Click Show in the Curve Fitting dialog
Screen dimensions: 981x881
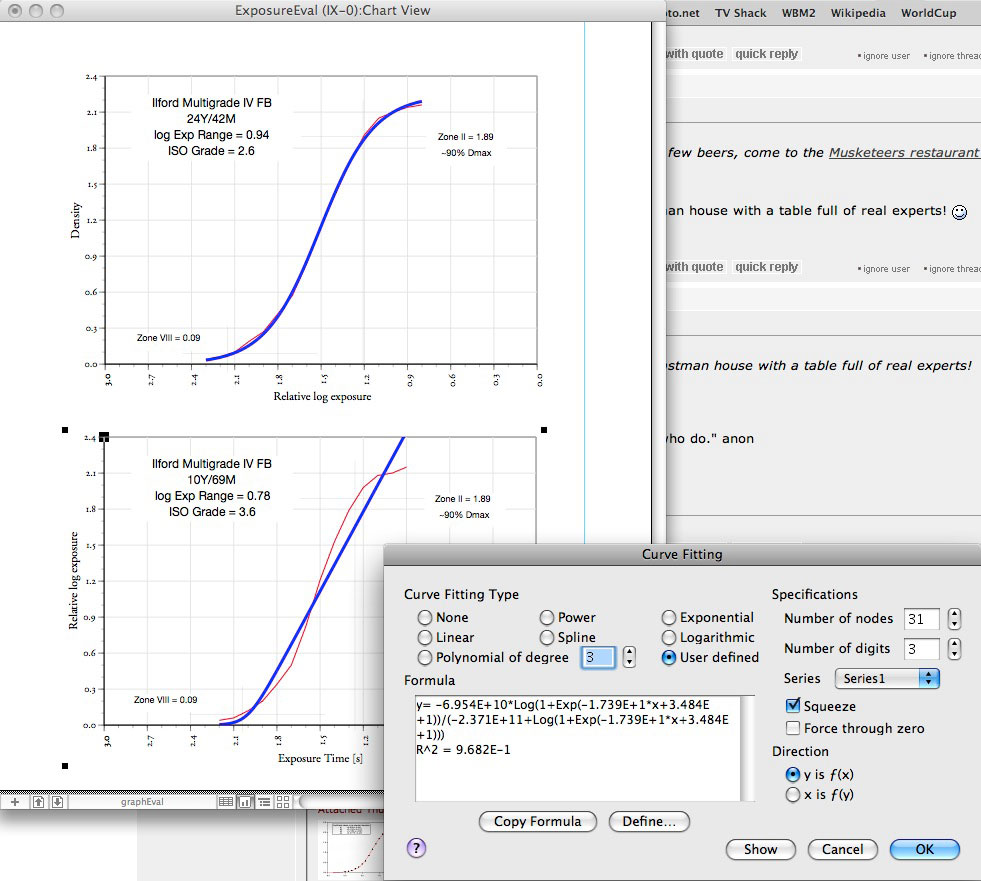coord(761,849)
